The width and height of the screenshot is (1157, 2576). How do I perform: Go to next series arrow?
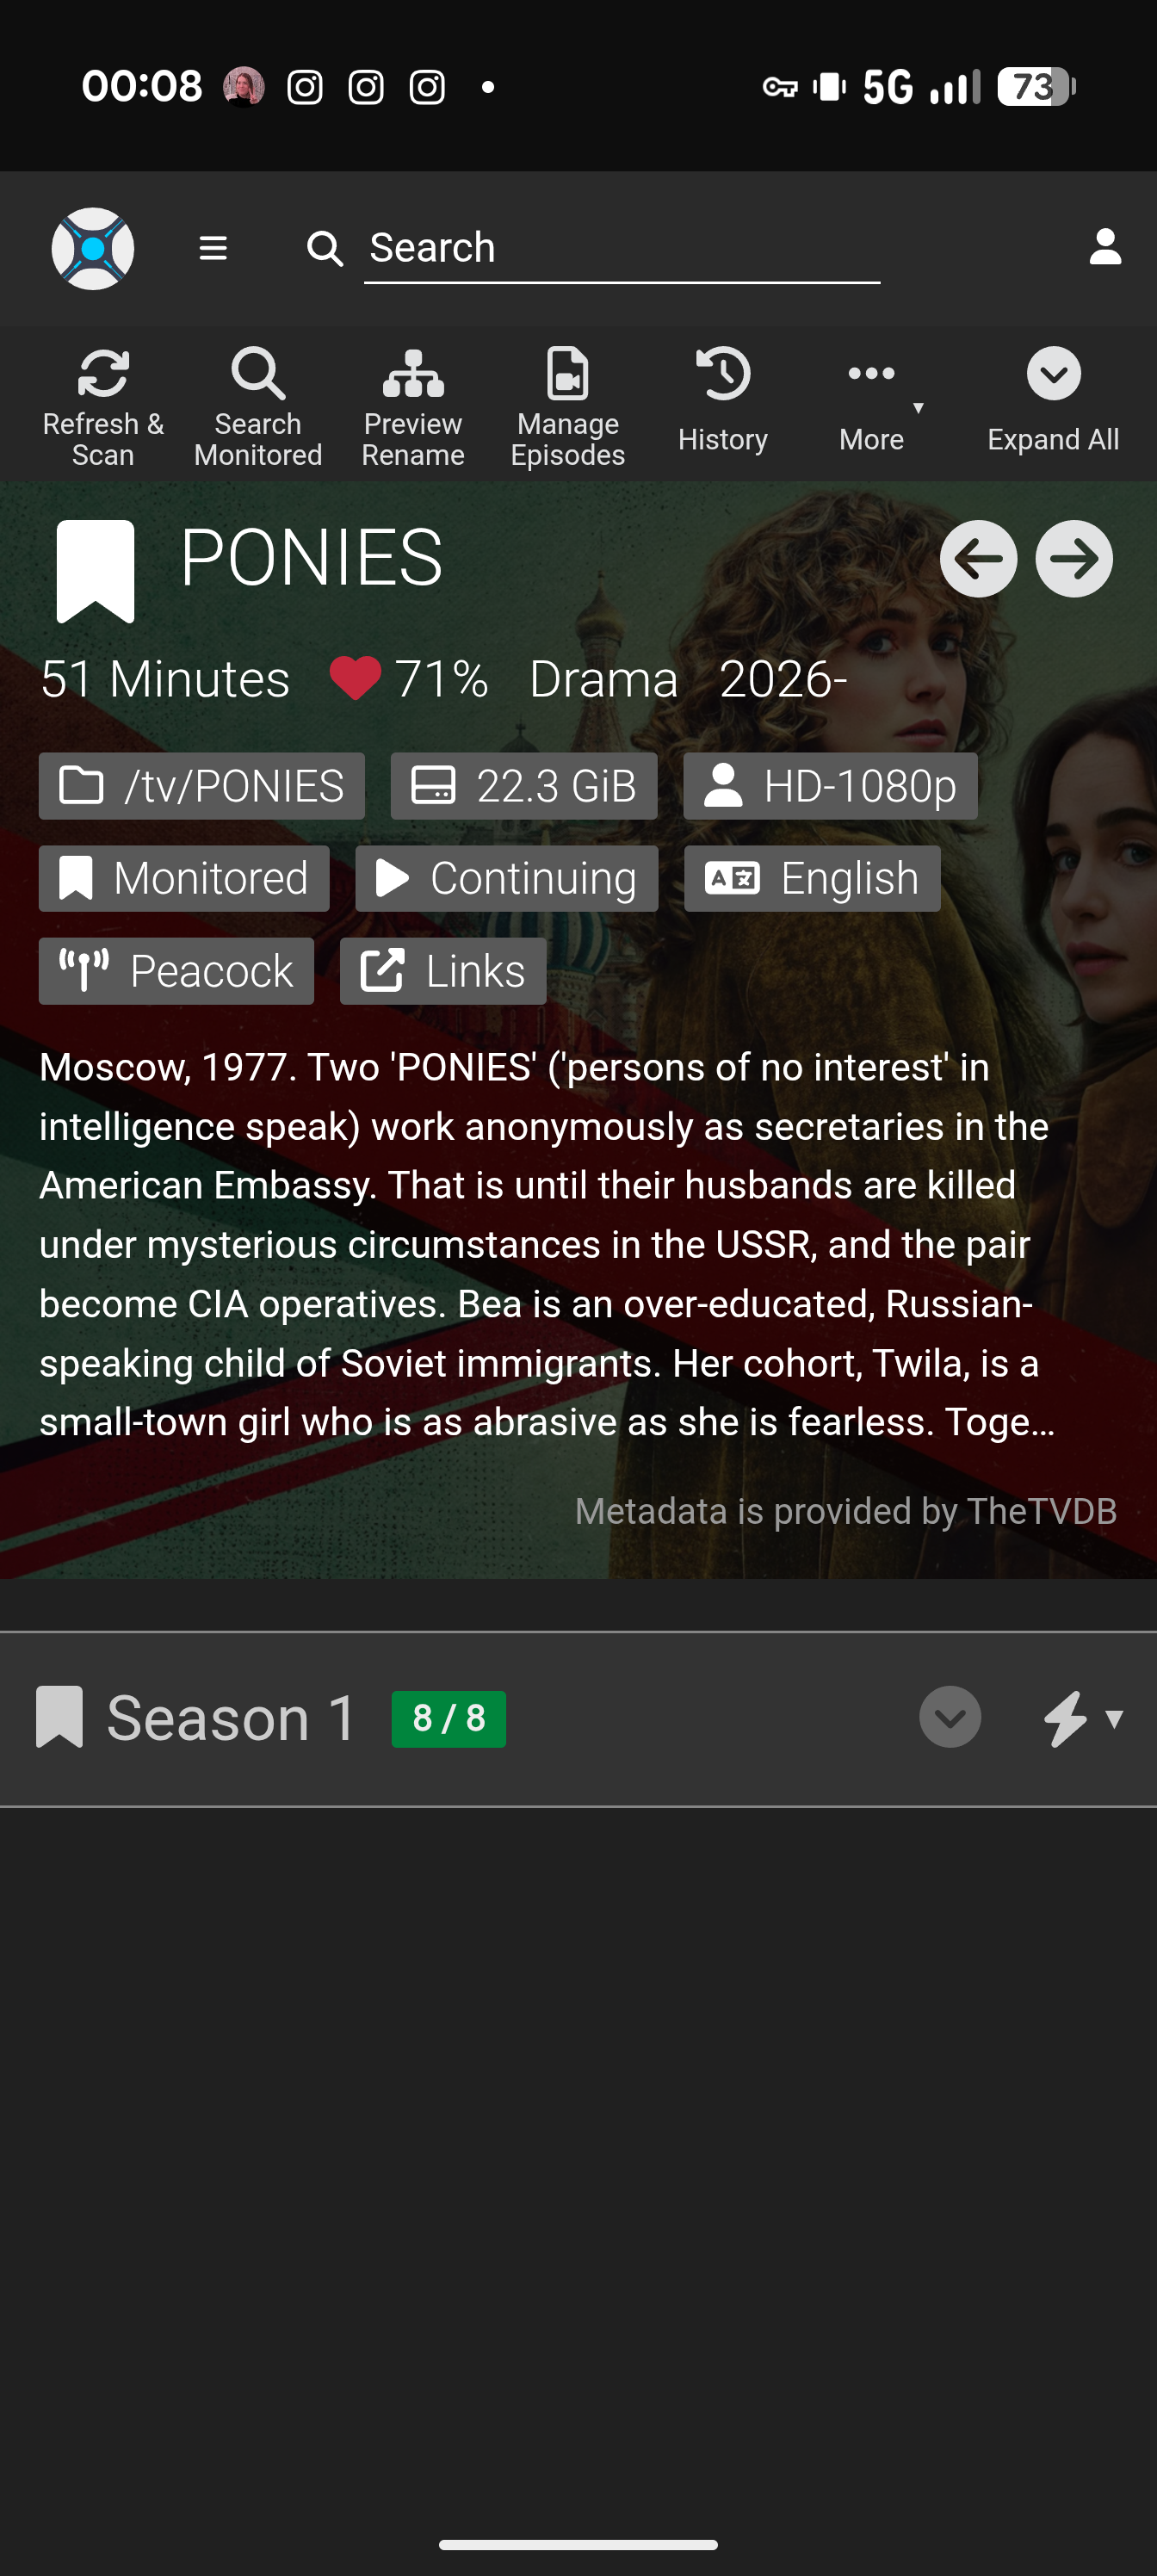tap(1074, 559)
